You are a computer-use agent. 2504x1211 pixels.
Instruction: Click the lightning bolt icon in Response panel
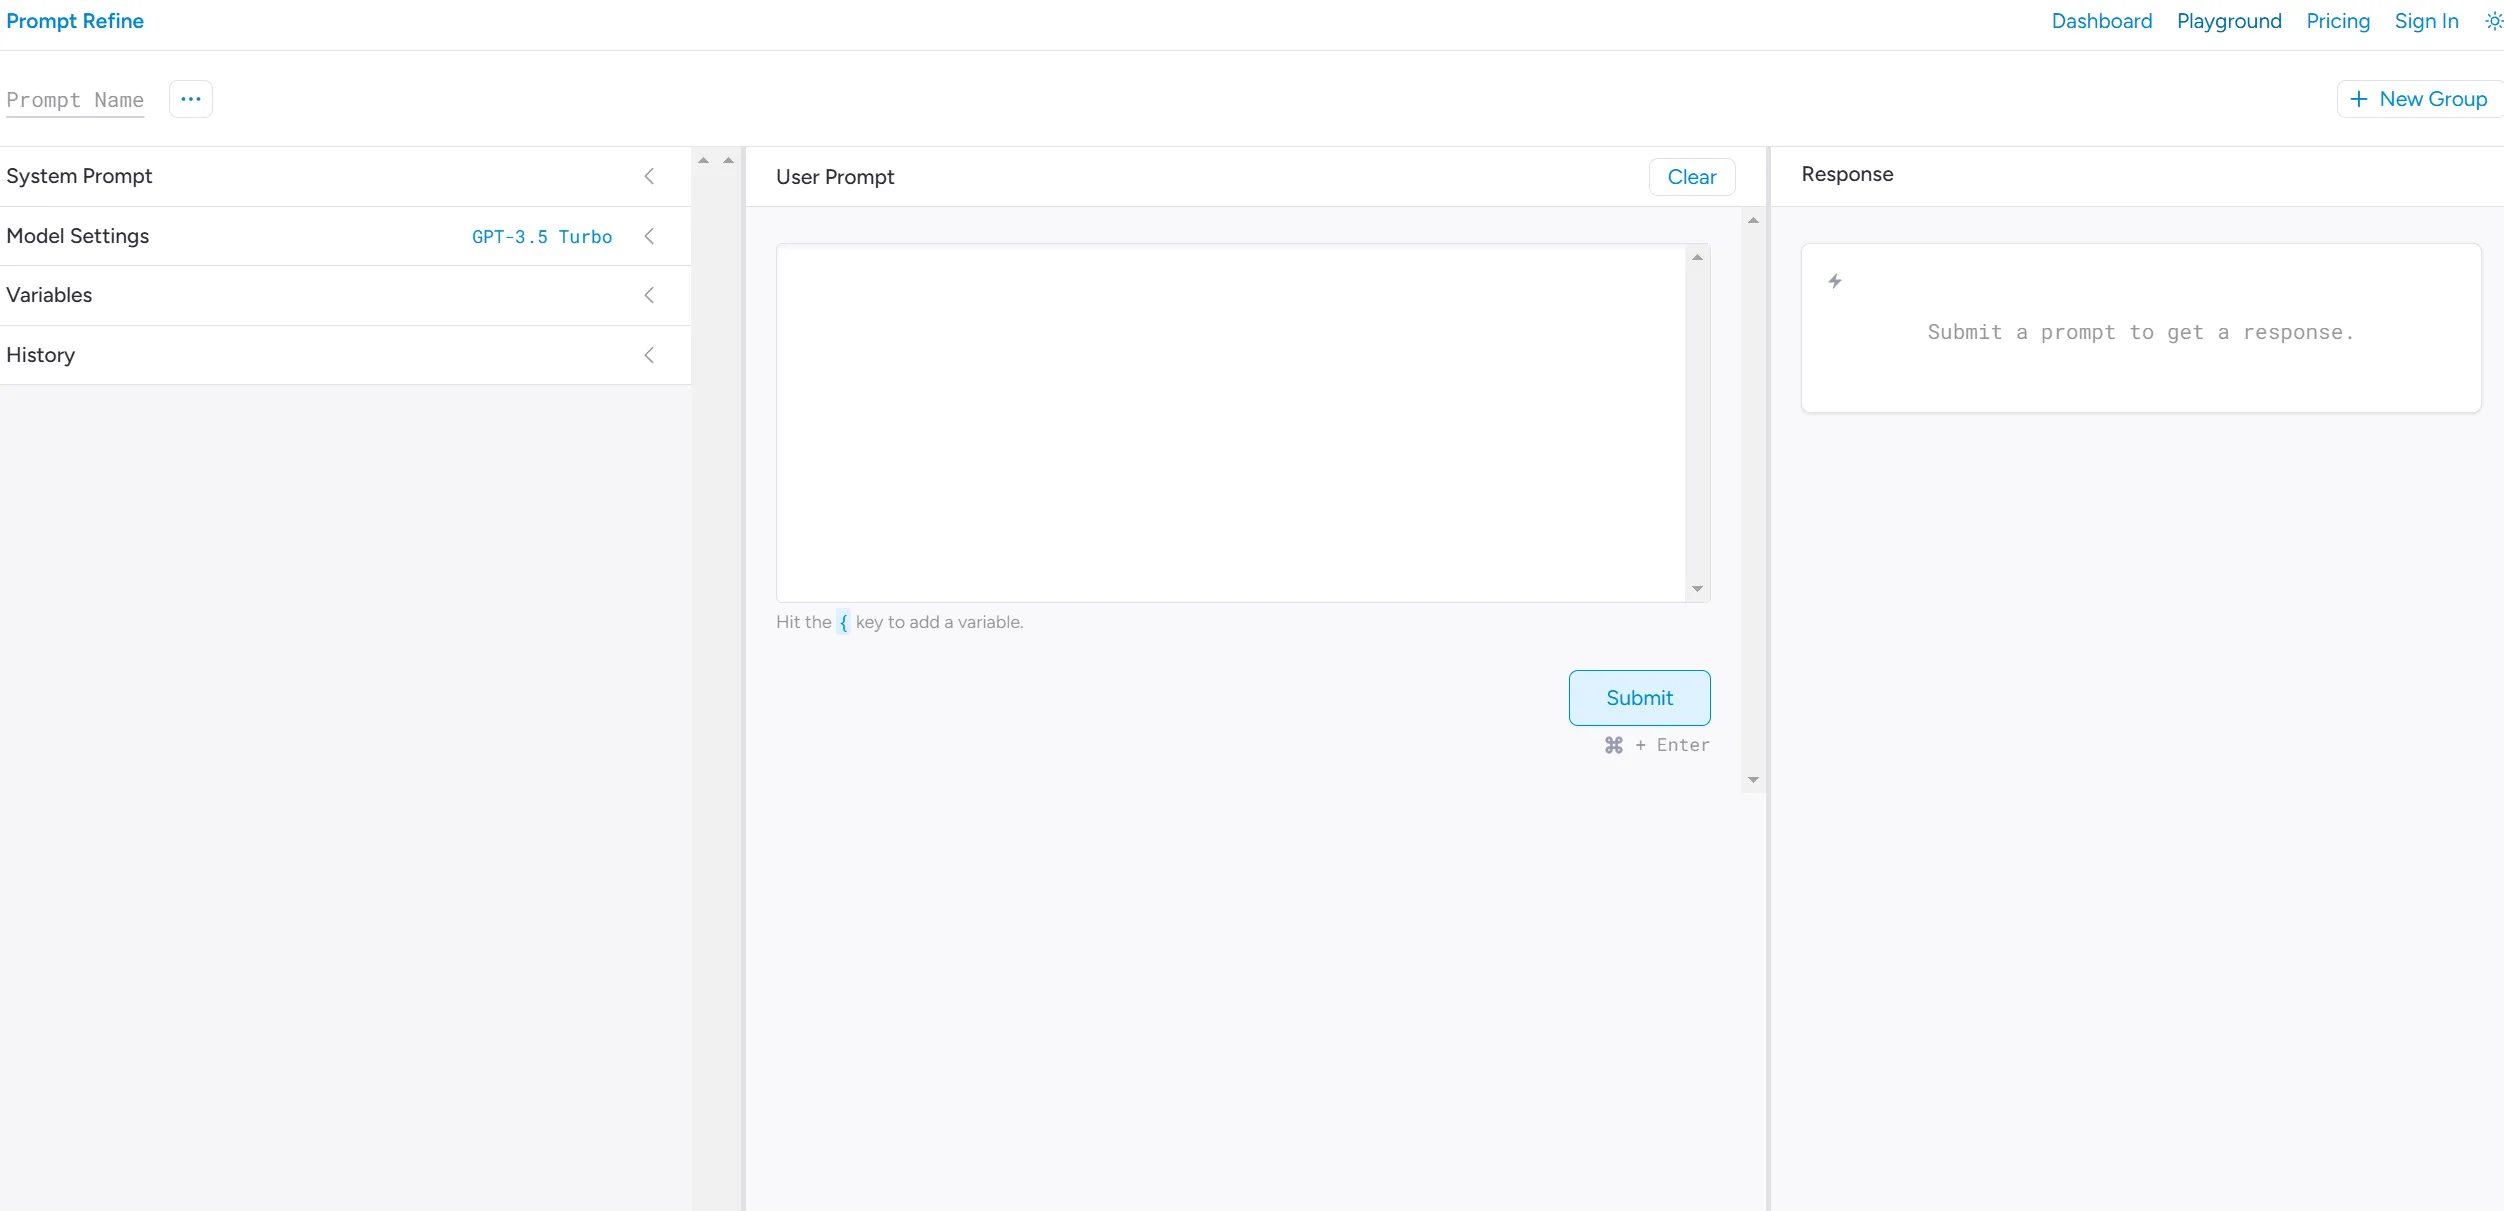[1835, 280]
